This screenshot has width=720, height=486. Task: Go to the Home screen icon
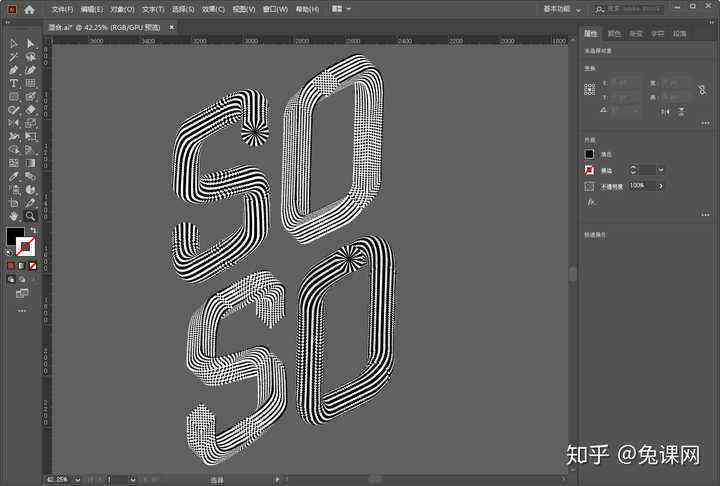tap(29, 9)
